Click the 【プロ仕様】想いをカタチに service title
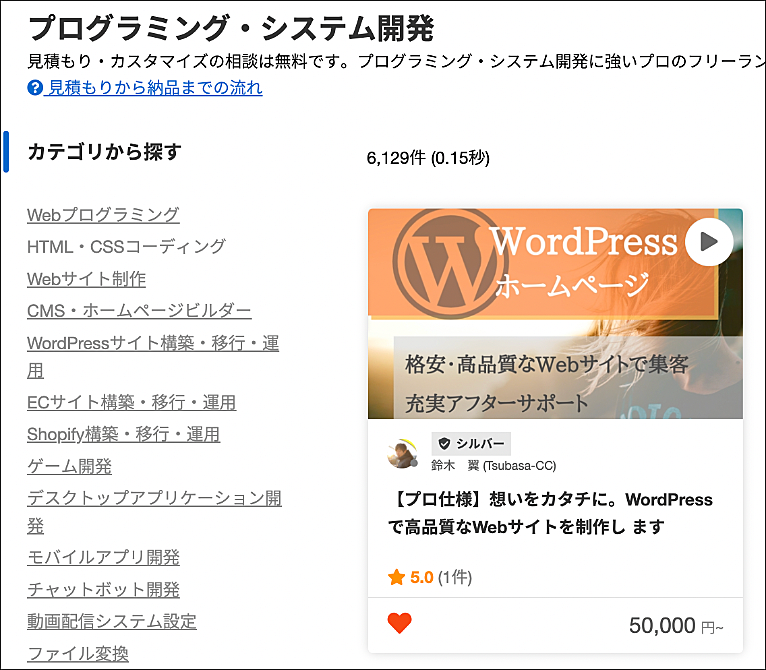 point(551,513)
